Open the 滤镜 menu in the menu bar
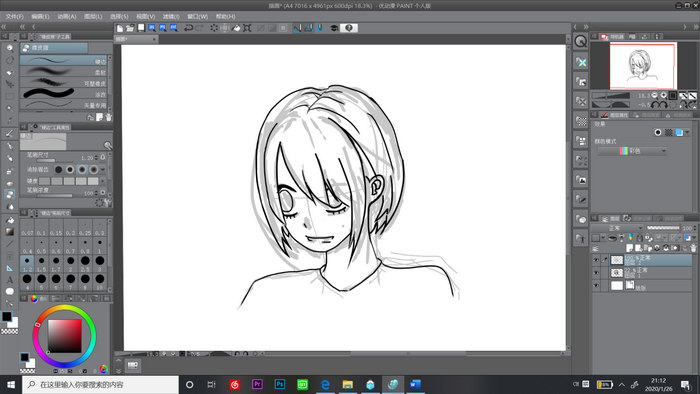This screenshot has width=700, height=394. pyautogui.click(x=171, y=17)
